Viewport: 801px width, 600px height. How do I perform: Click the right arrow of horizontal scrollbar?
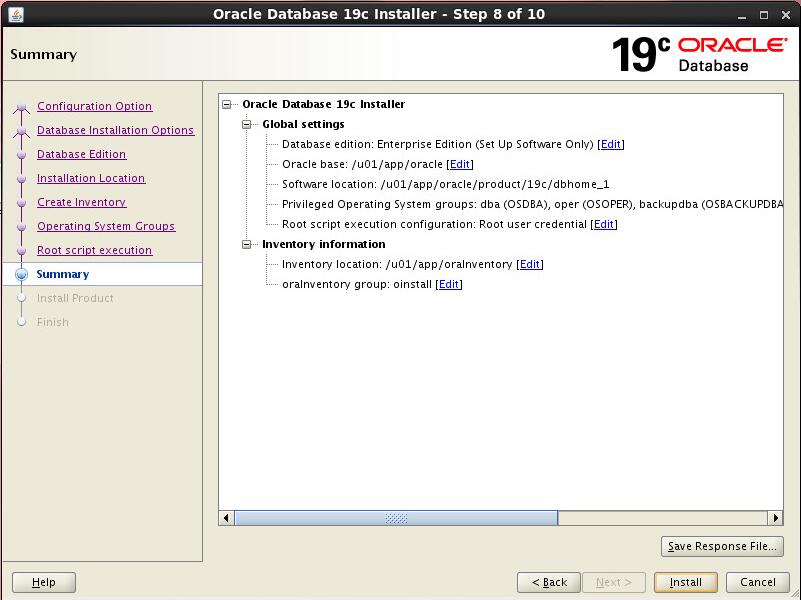775,518
